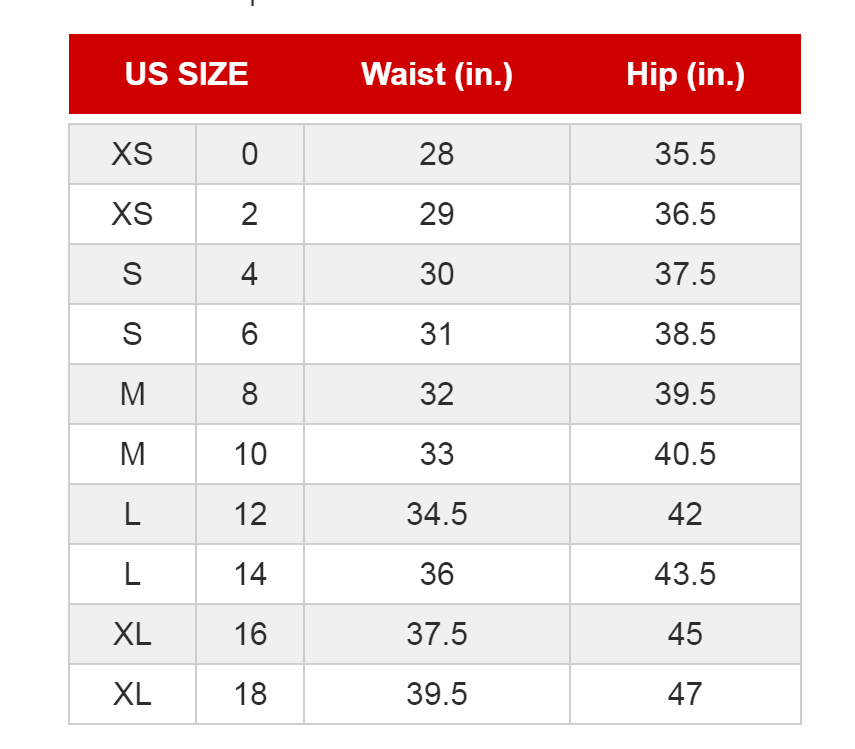Click the Hip (in.) column header
Screen dimensions: 855x749
685,75
